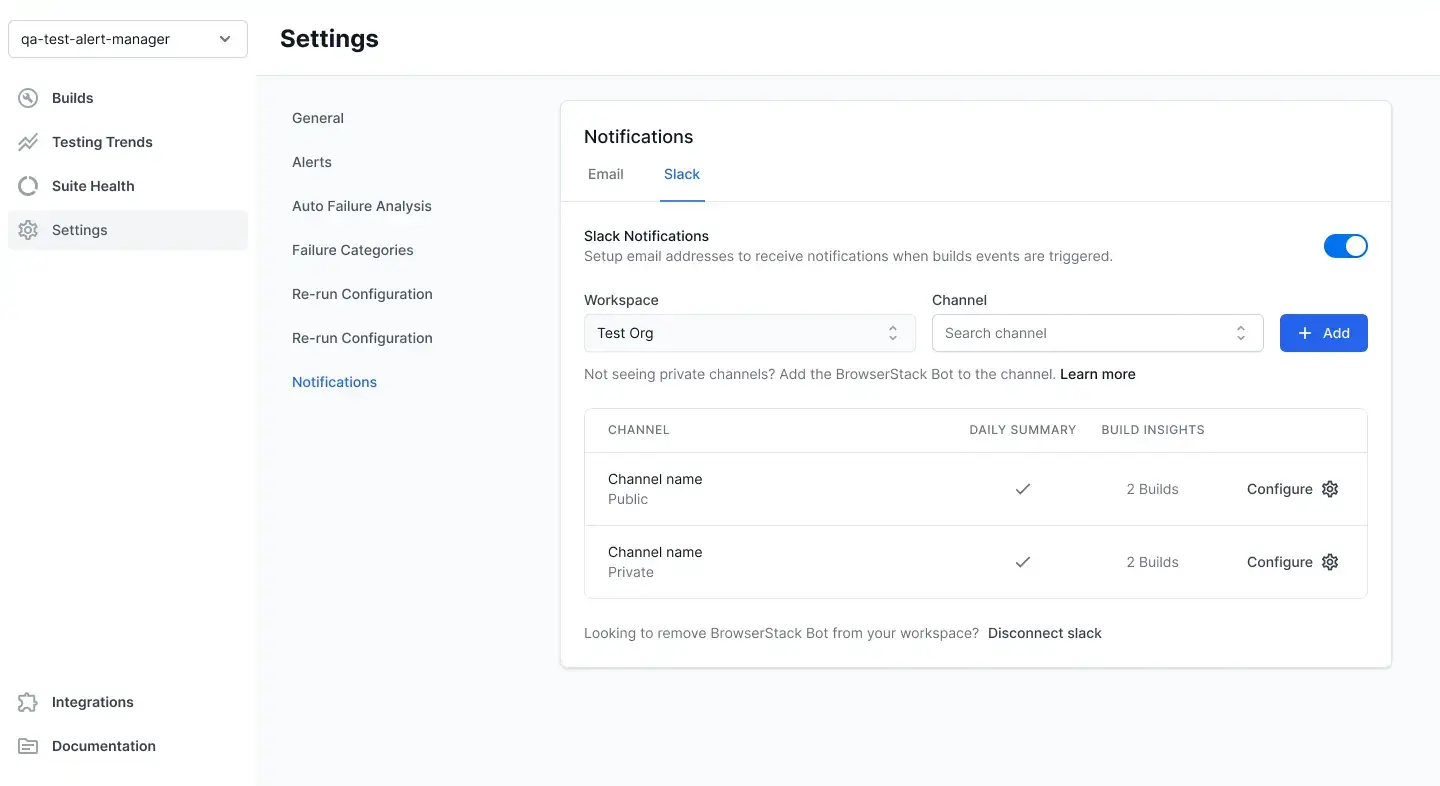Expand the Test Org workspace dropdown
The width and height of the screenshot is (1440, 786).
[x=749, y=333]
